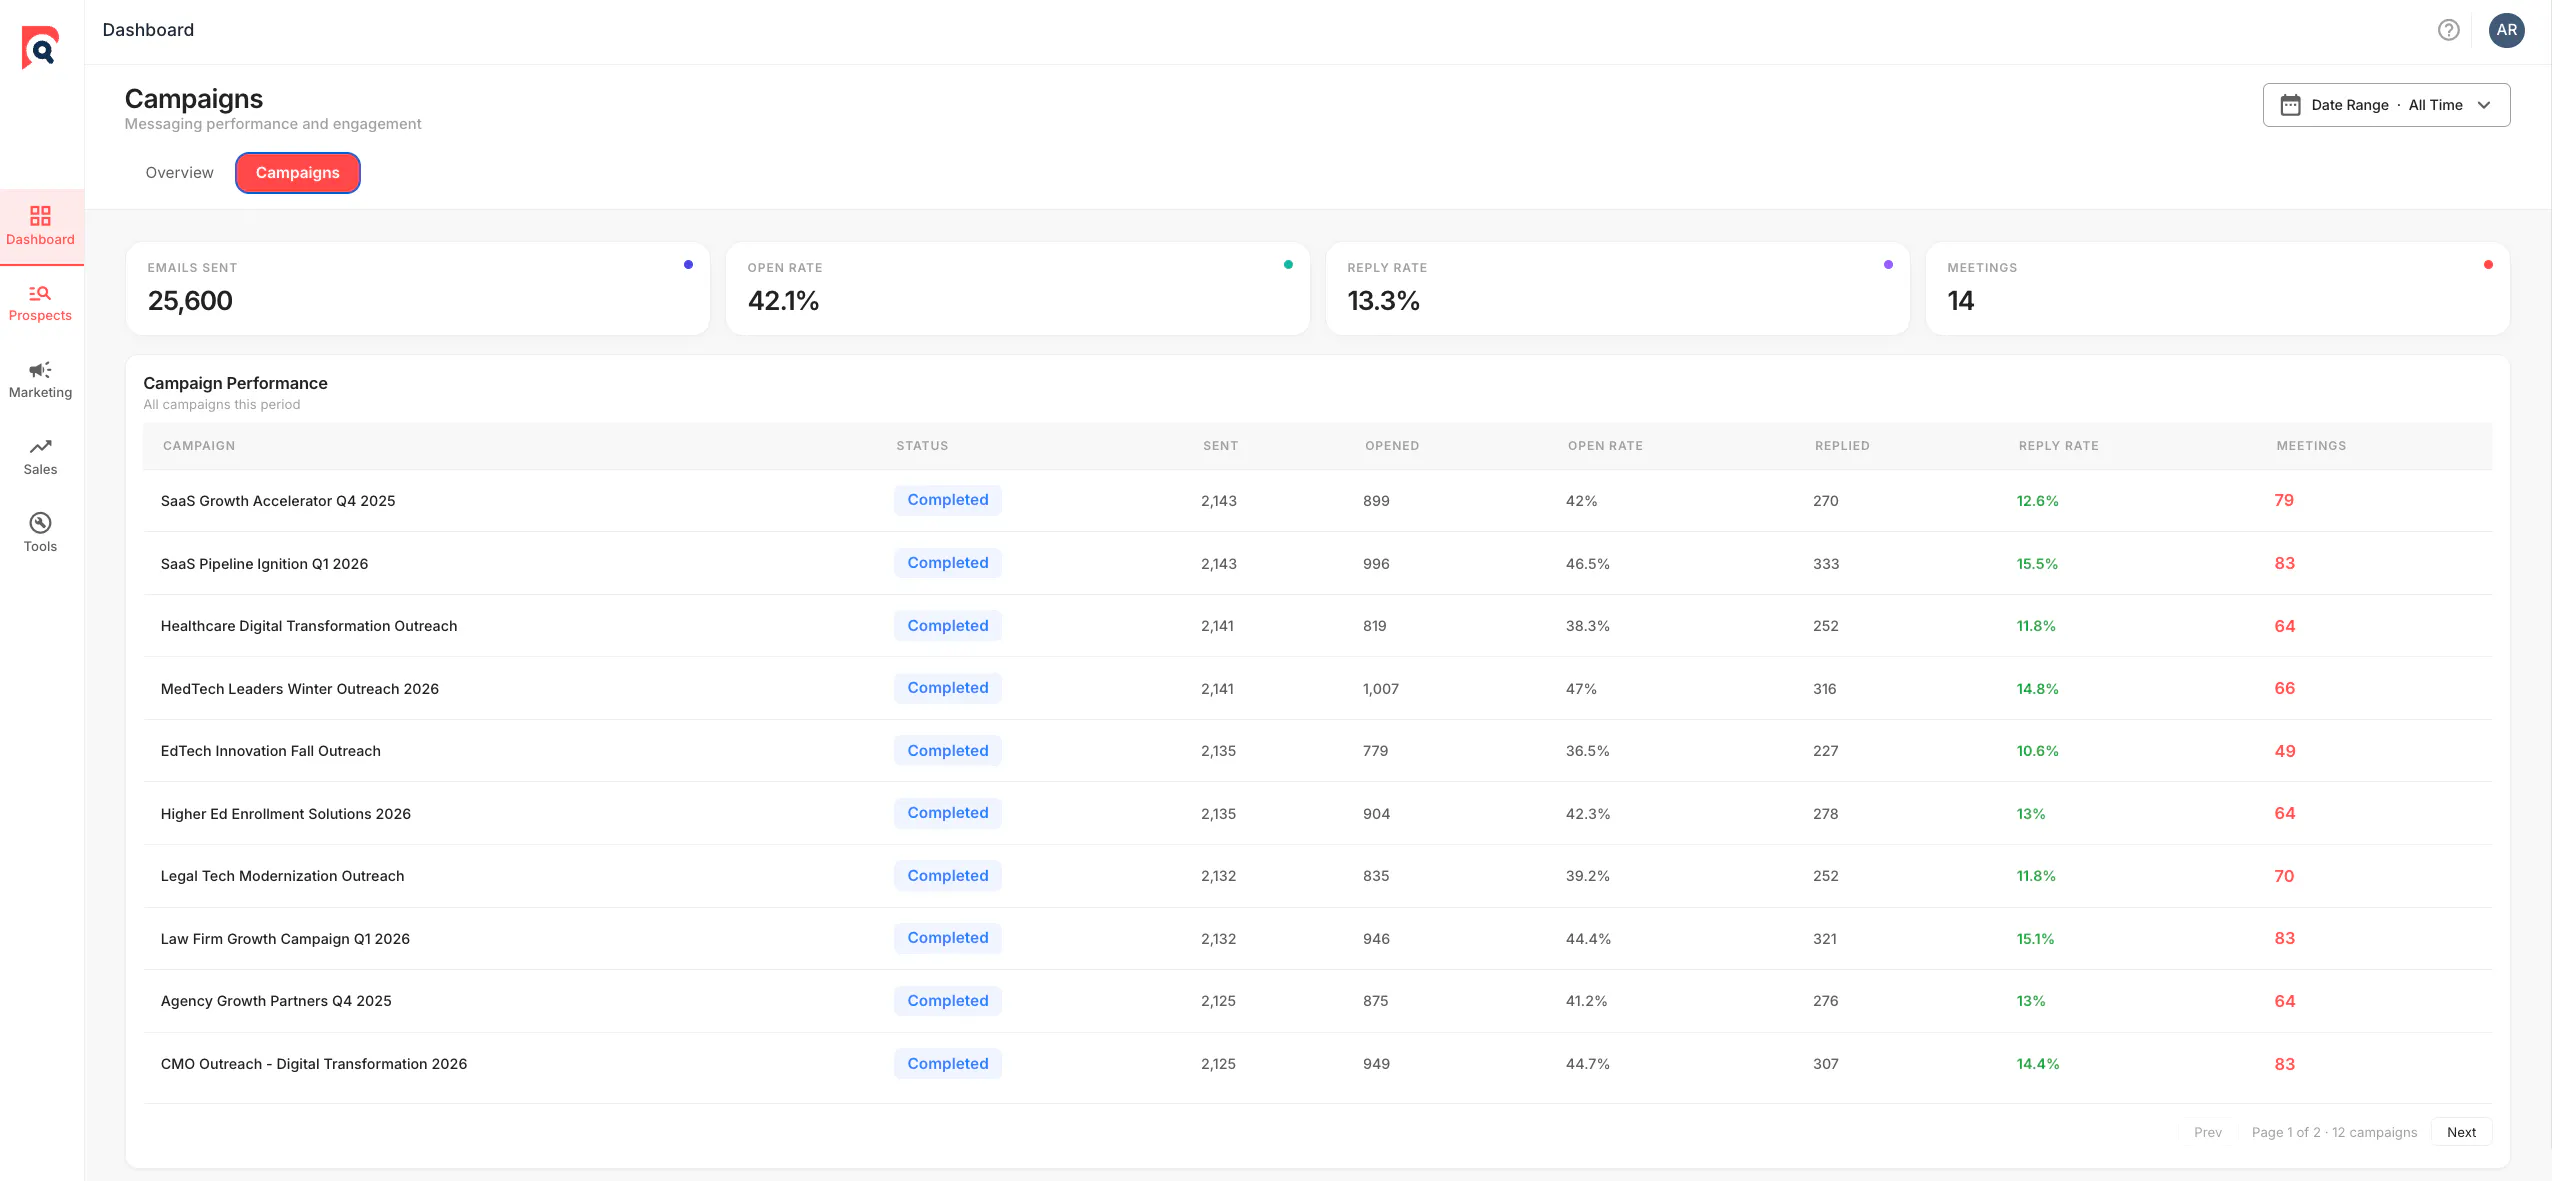Sort by the Opened column header
This screenshot has width=2552, height=1181.
(1392, 446)
